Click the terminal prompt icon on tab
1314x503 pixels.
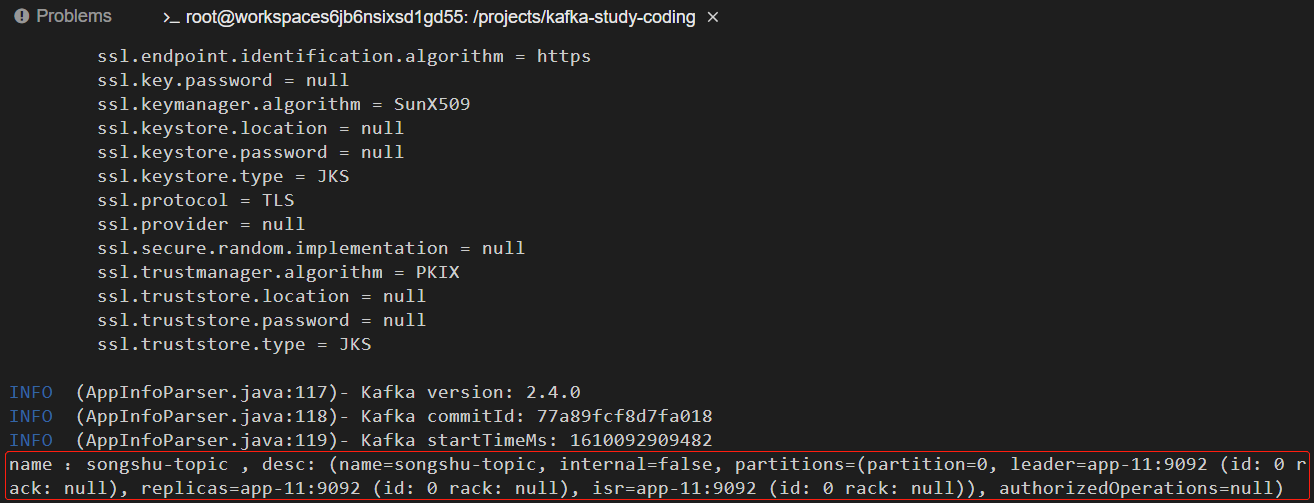(170, 18)
